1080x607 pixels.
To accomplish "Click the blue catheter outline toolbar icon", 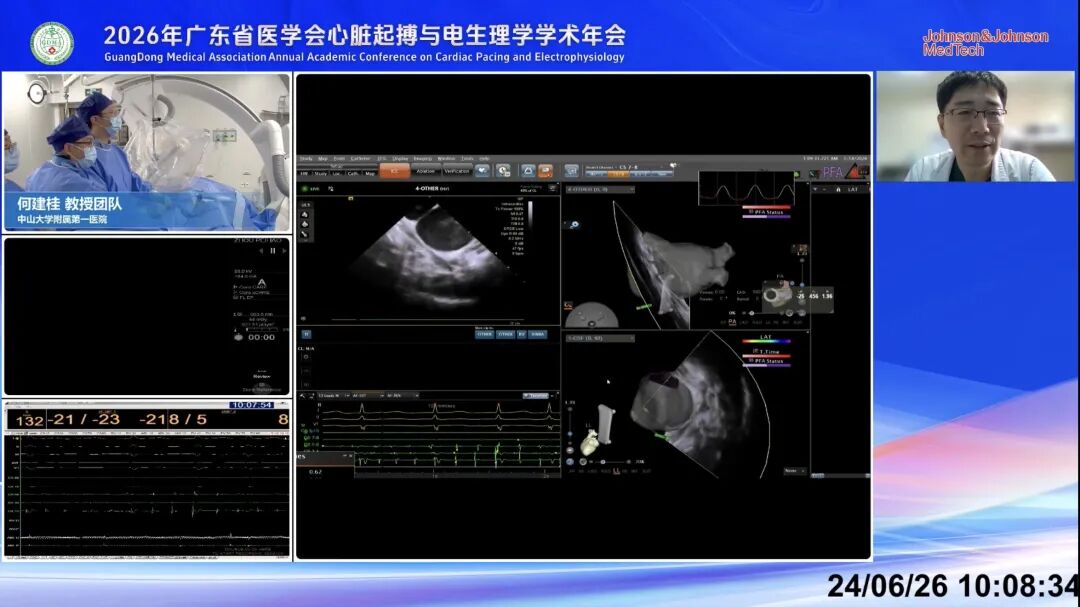I will (x=528, y=171).
